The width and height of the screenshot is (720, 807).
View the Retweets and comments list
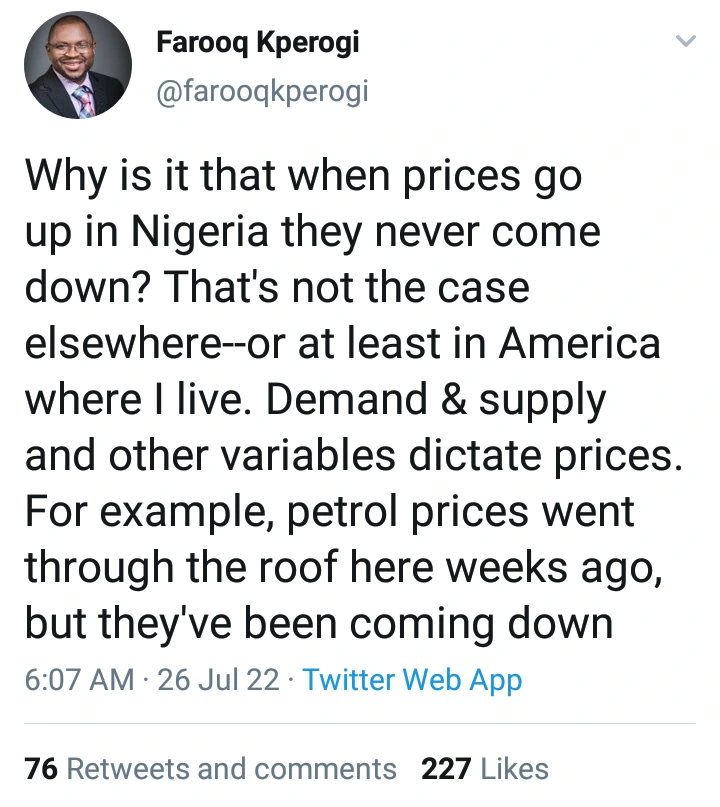(231, 769)
